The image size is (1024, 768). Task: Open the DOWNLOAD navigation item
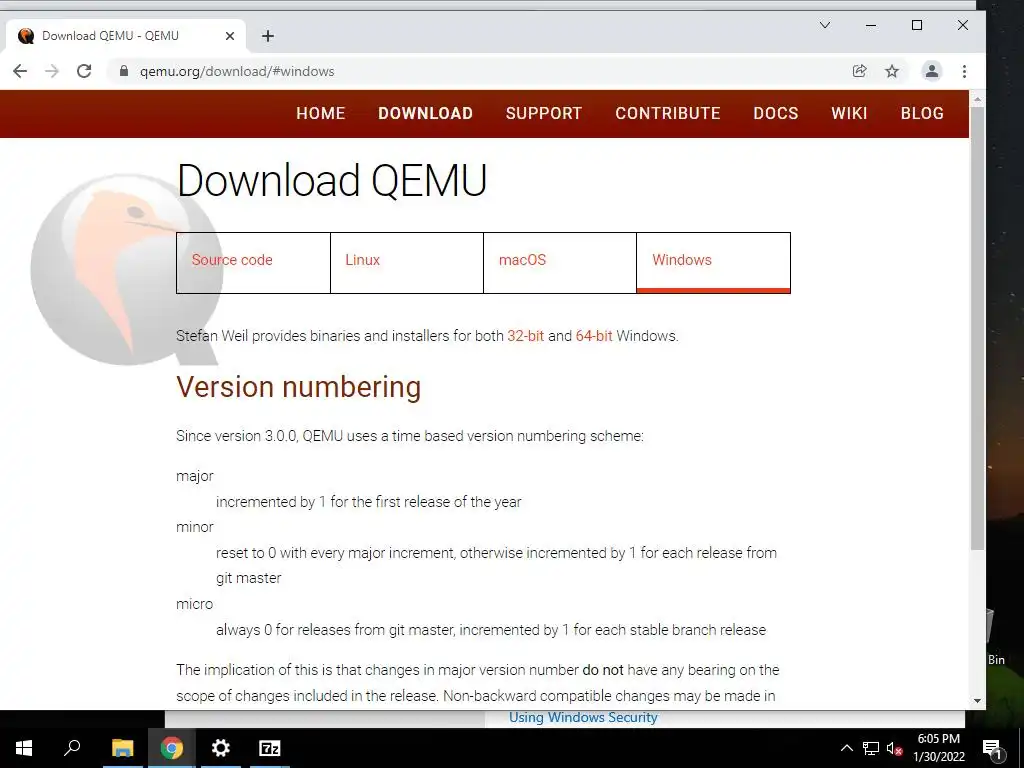[425, 113]
